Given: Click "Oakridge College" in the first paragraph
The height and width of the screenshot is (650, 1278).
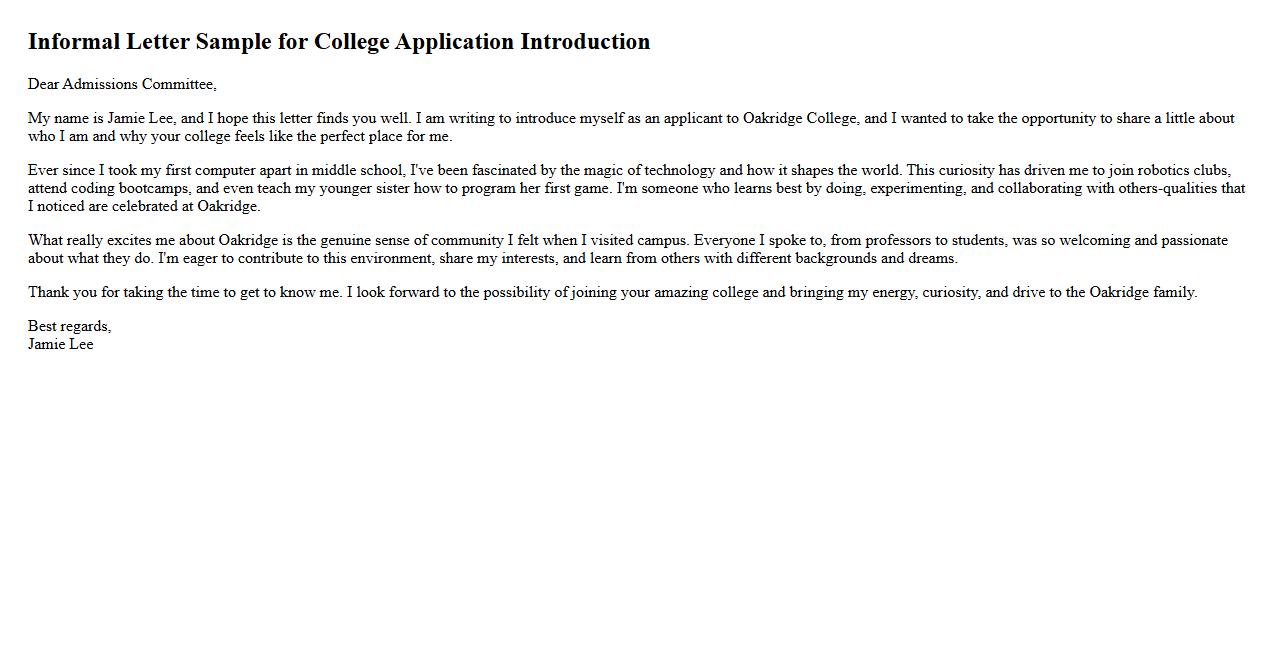Looking at the screenshot, I should point(800,118).
